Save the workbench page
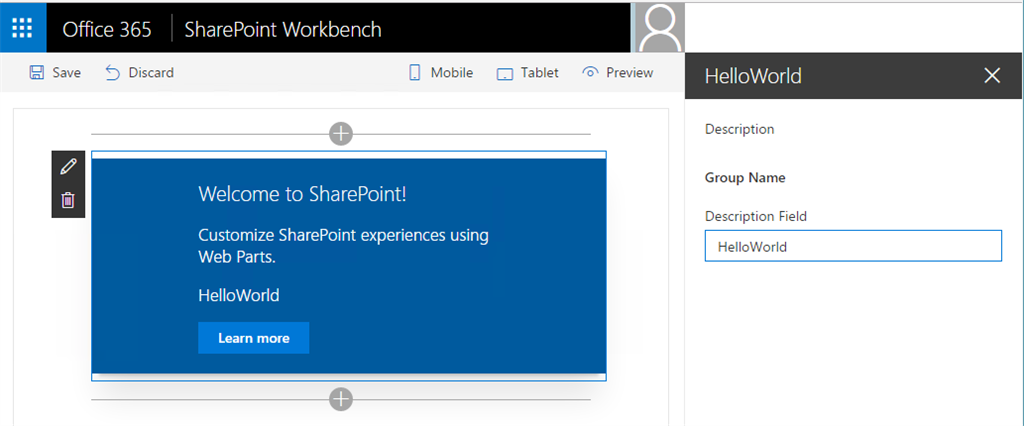The height and width of the screenshot is (426, 1024). pyautogui.click(x=55, y=72)
